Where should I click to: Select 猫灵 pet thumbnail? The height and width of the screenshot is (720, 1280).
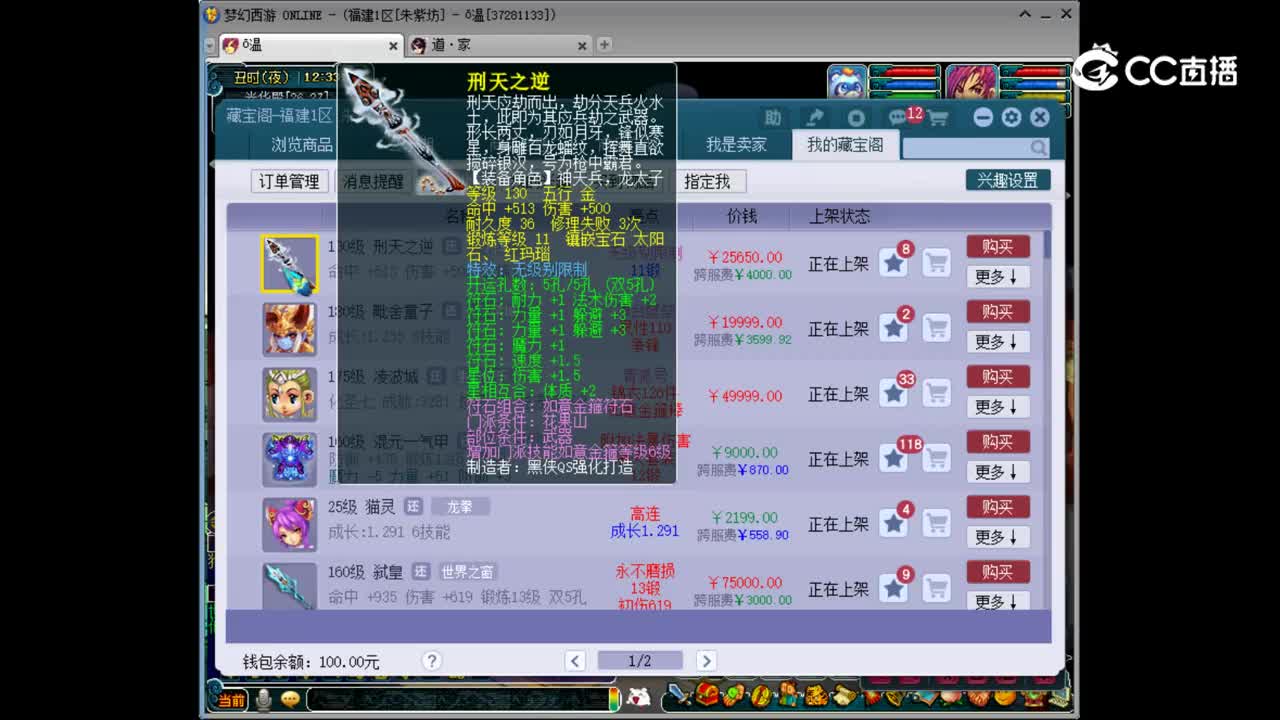click(290, 524)
